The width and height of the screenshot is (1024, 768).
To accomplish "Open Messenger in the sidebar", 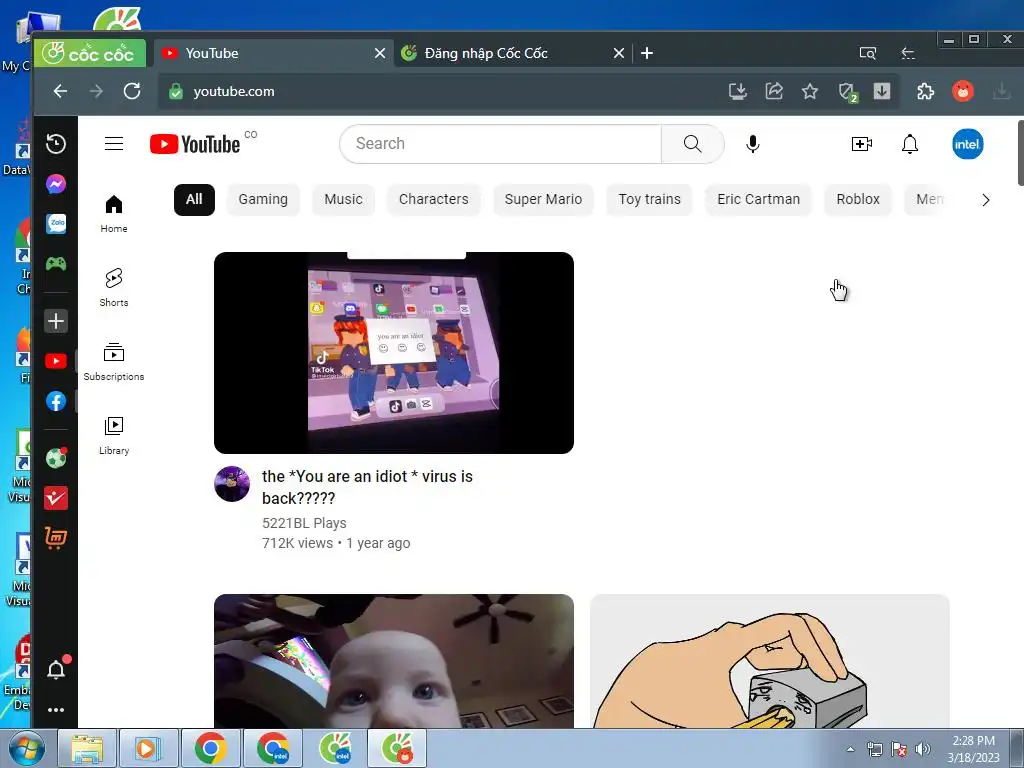I will tap(56, 184).
